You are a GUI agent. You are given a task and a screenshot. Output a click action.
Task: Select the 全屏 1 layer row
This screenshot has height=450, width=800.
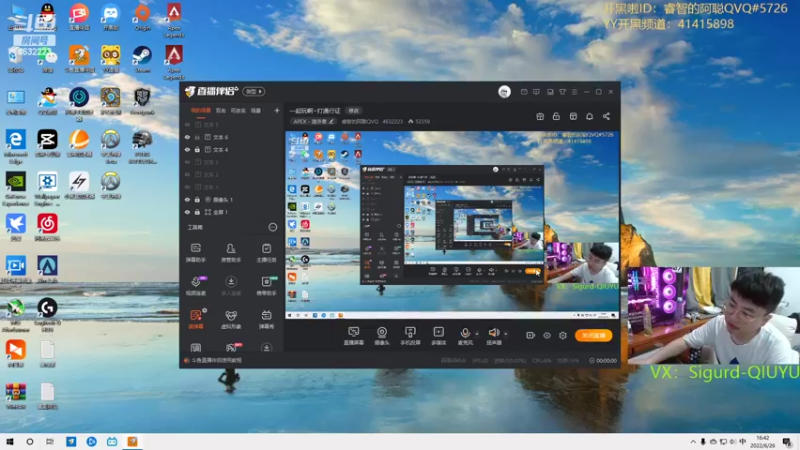[x=232, y=212]
